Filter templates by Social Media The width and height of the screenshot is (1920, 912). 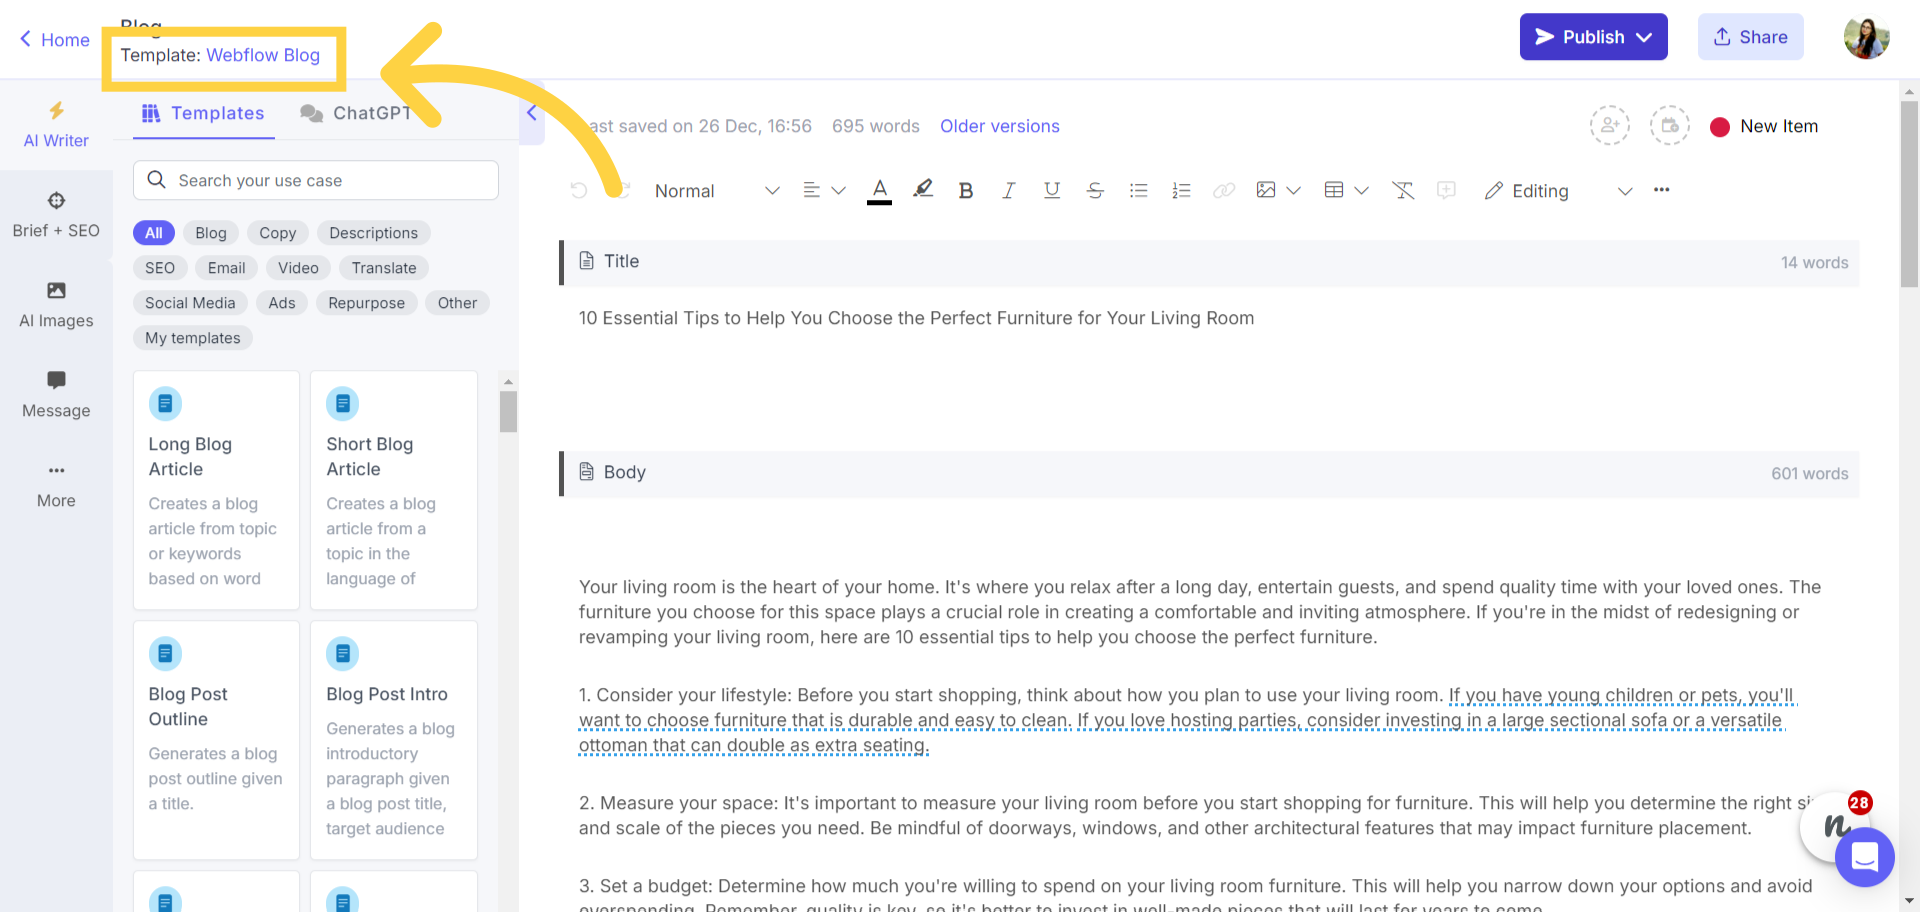[x=190, y=303]
